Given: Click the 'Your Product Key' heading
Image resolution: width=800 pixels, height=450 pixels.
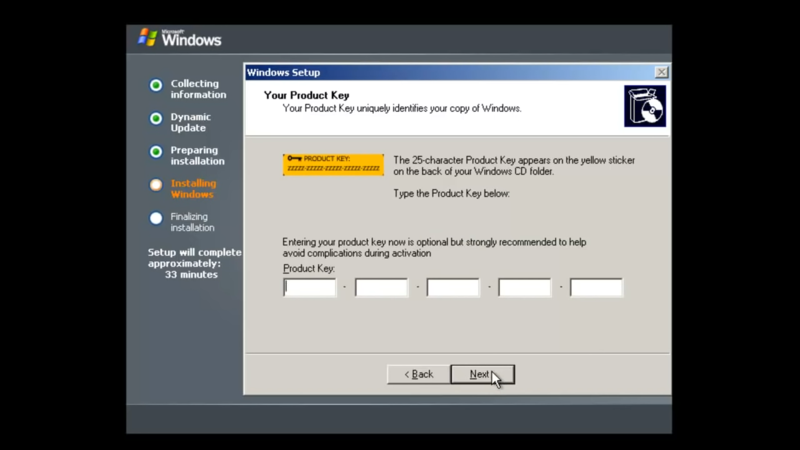Looking at the screenshot, I should point(306,95).
